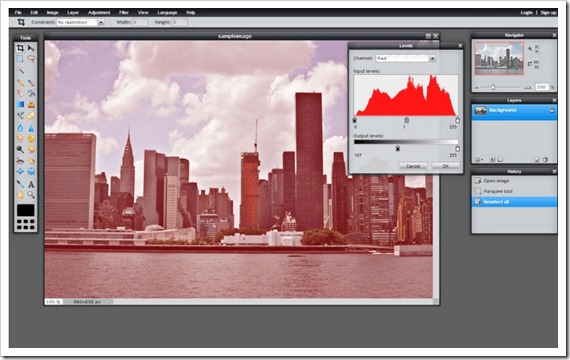The width and height of the screenshot is (570, 360).
Task: Pick the Blur water-drop tool
Action: (x=20, y=128)
